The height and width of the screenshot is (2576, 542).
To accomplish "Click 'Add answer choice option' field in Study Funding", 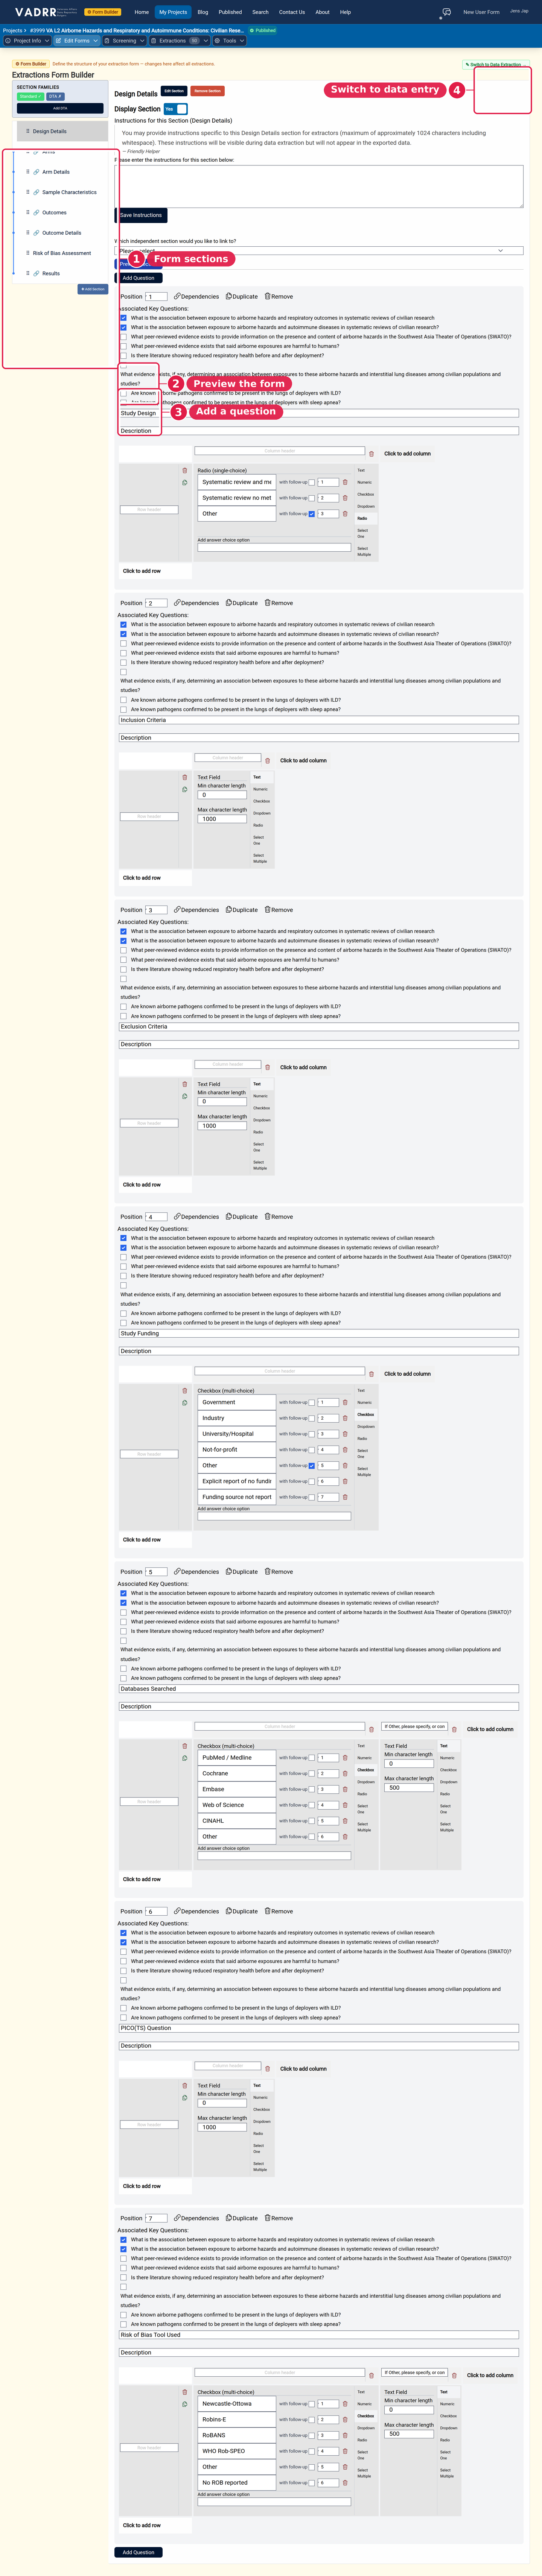I will tap(274, 1516).
